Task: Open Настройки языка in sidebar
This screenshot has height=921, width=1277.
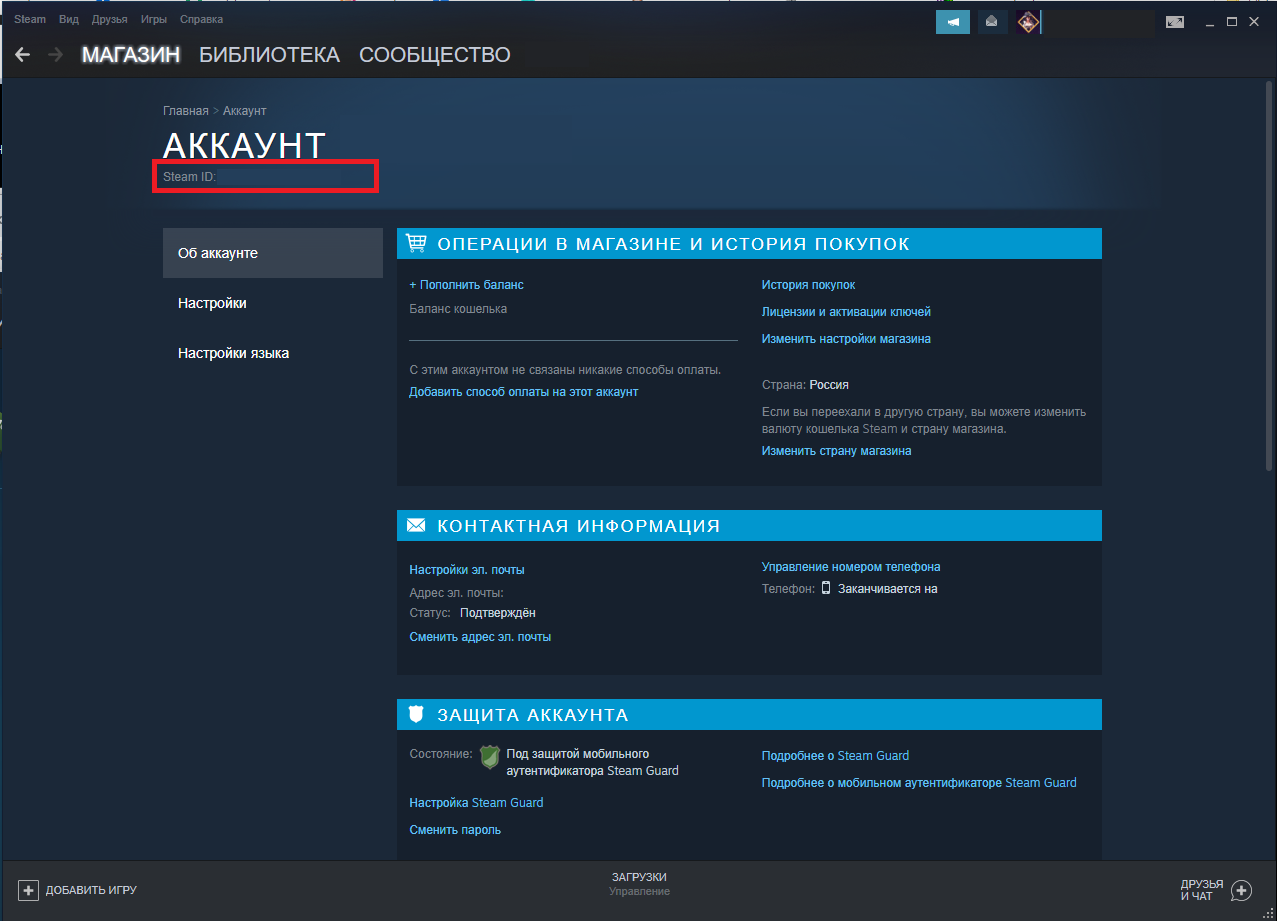Action: 273,353
